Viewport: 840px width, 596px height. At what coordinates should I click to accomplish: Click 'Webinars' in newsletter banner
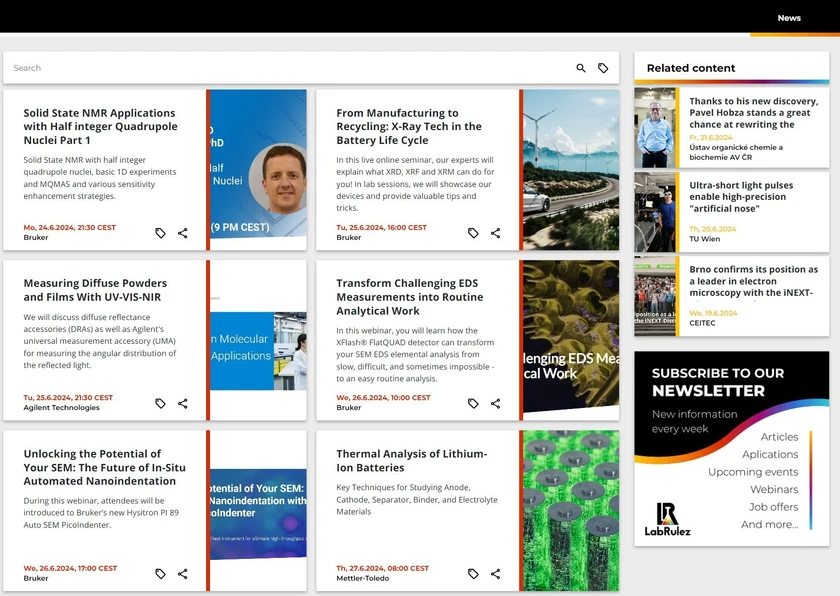(774, 489)
